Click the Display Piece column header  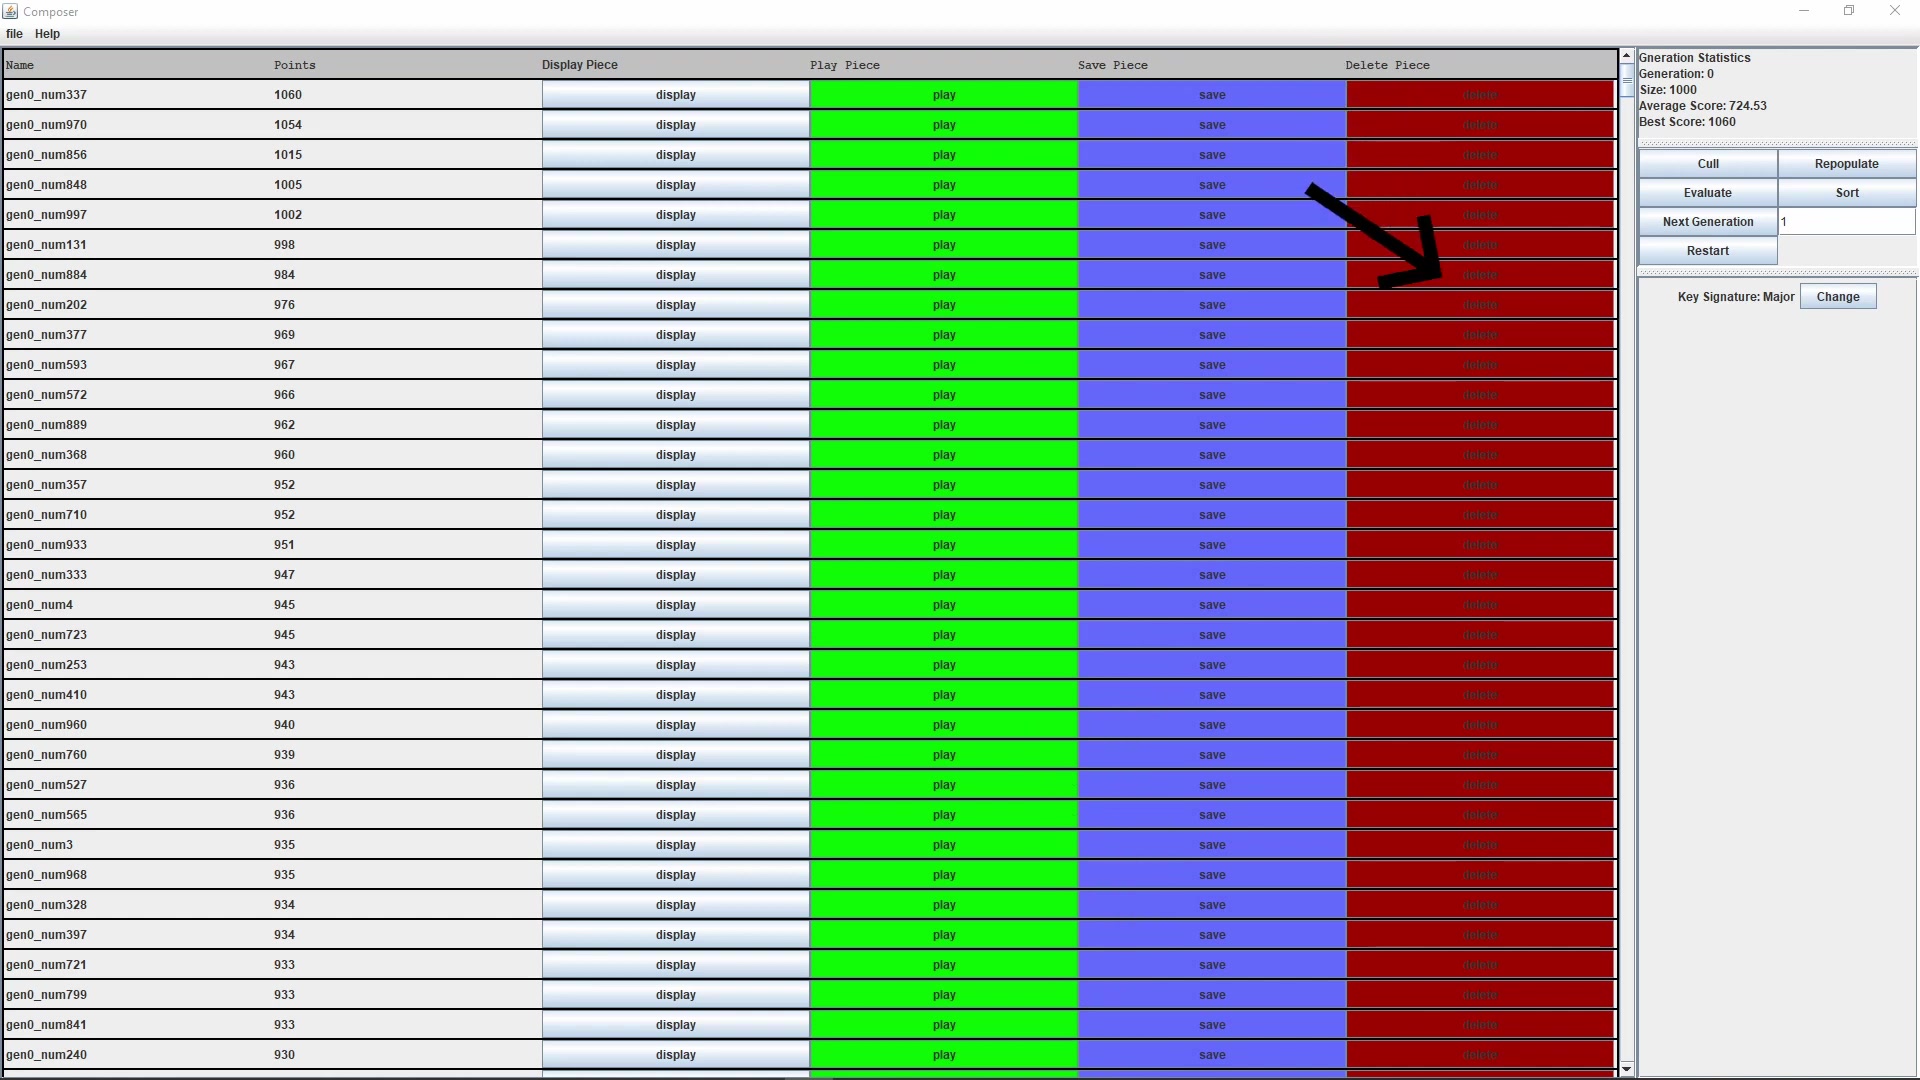point(674,65)
